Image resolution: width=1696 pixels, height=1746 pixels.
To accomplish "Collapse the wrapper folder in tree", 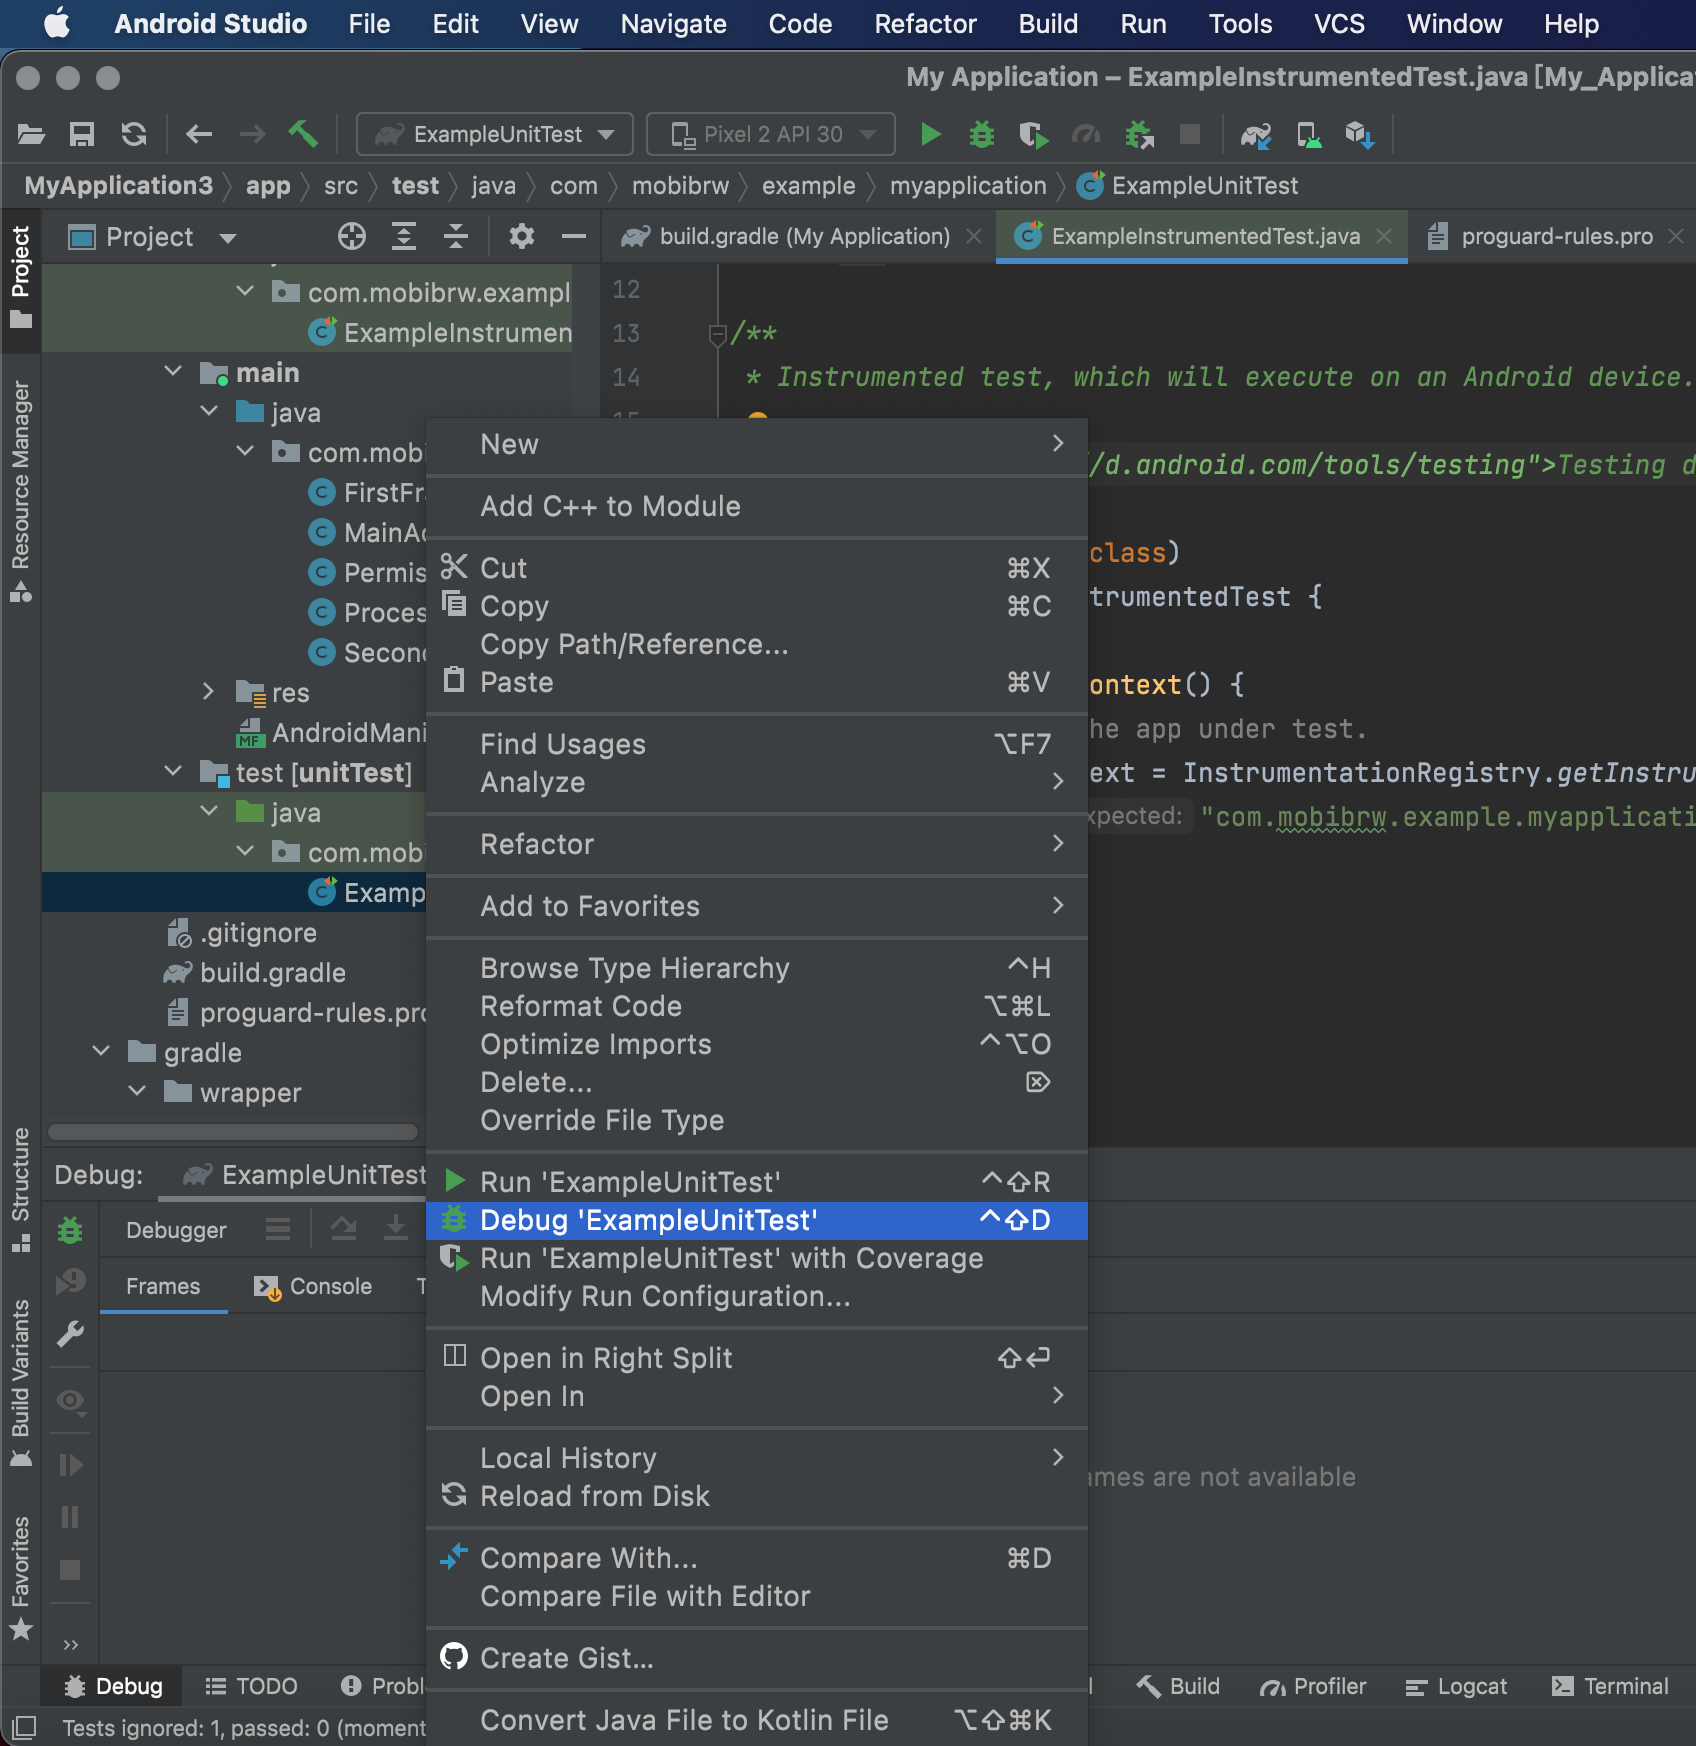I will 137,1091.
